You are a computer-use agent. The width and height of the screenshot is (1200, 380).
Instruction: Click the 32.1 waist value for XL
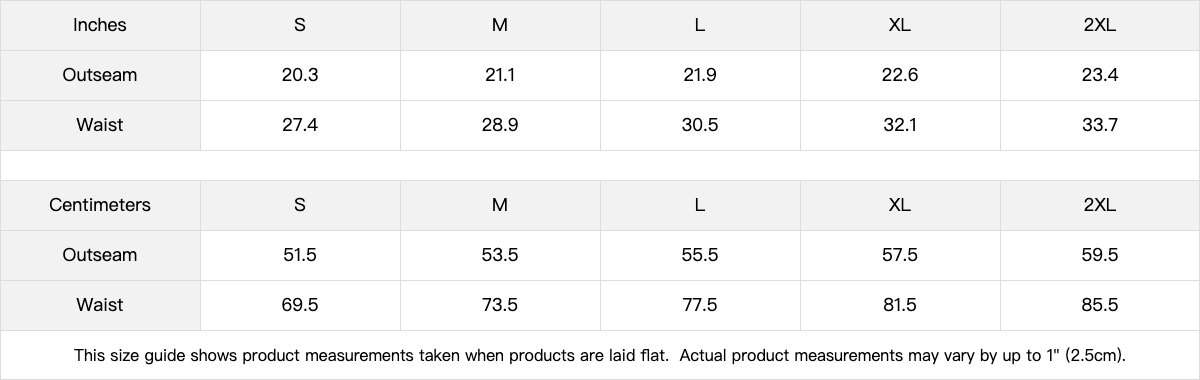pyautogui.click(x=900, y=125)
